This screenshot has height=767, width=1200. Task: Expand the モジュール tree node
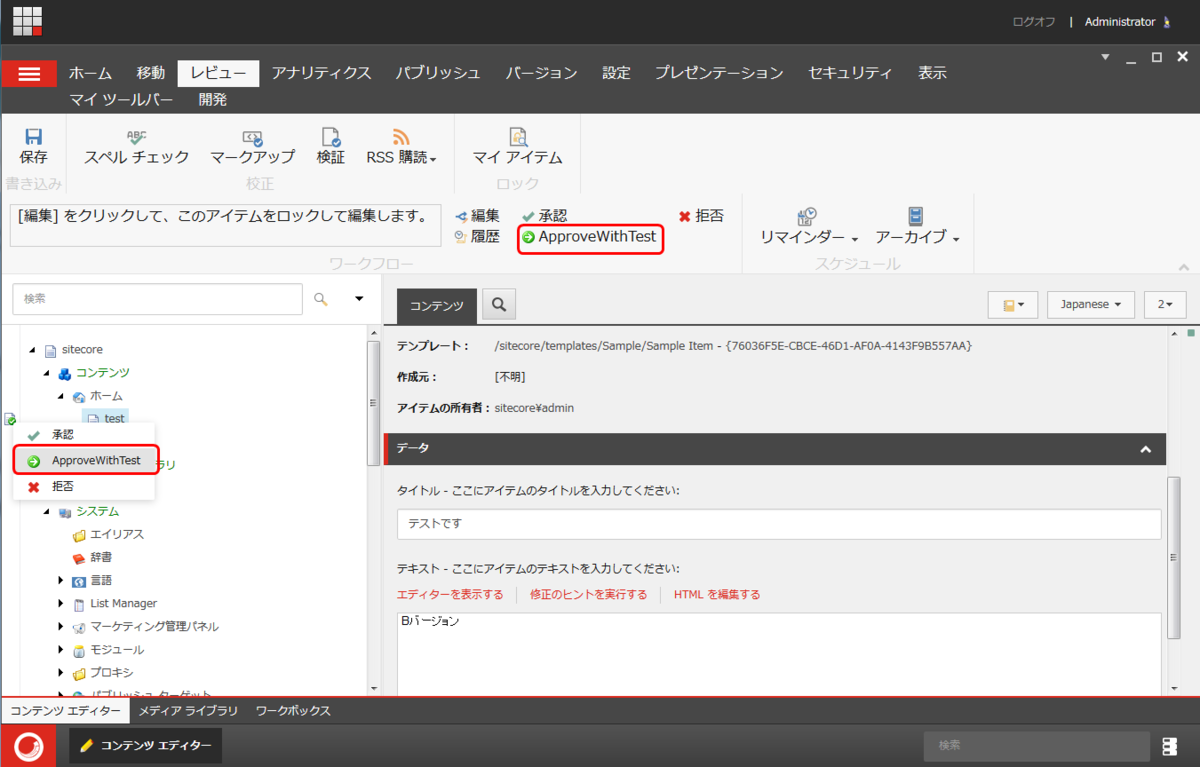tap(61, 649)
